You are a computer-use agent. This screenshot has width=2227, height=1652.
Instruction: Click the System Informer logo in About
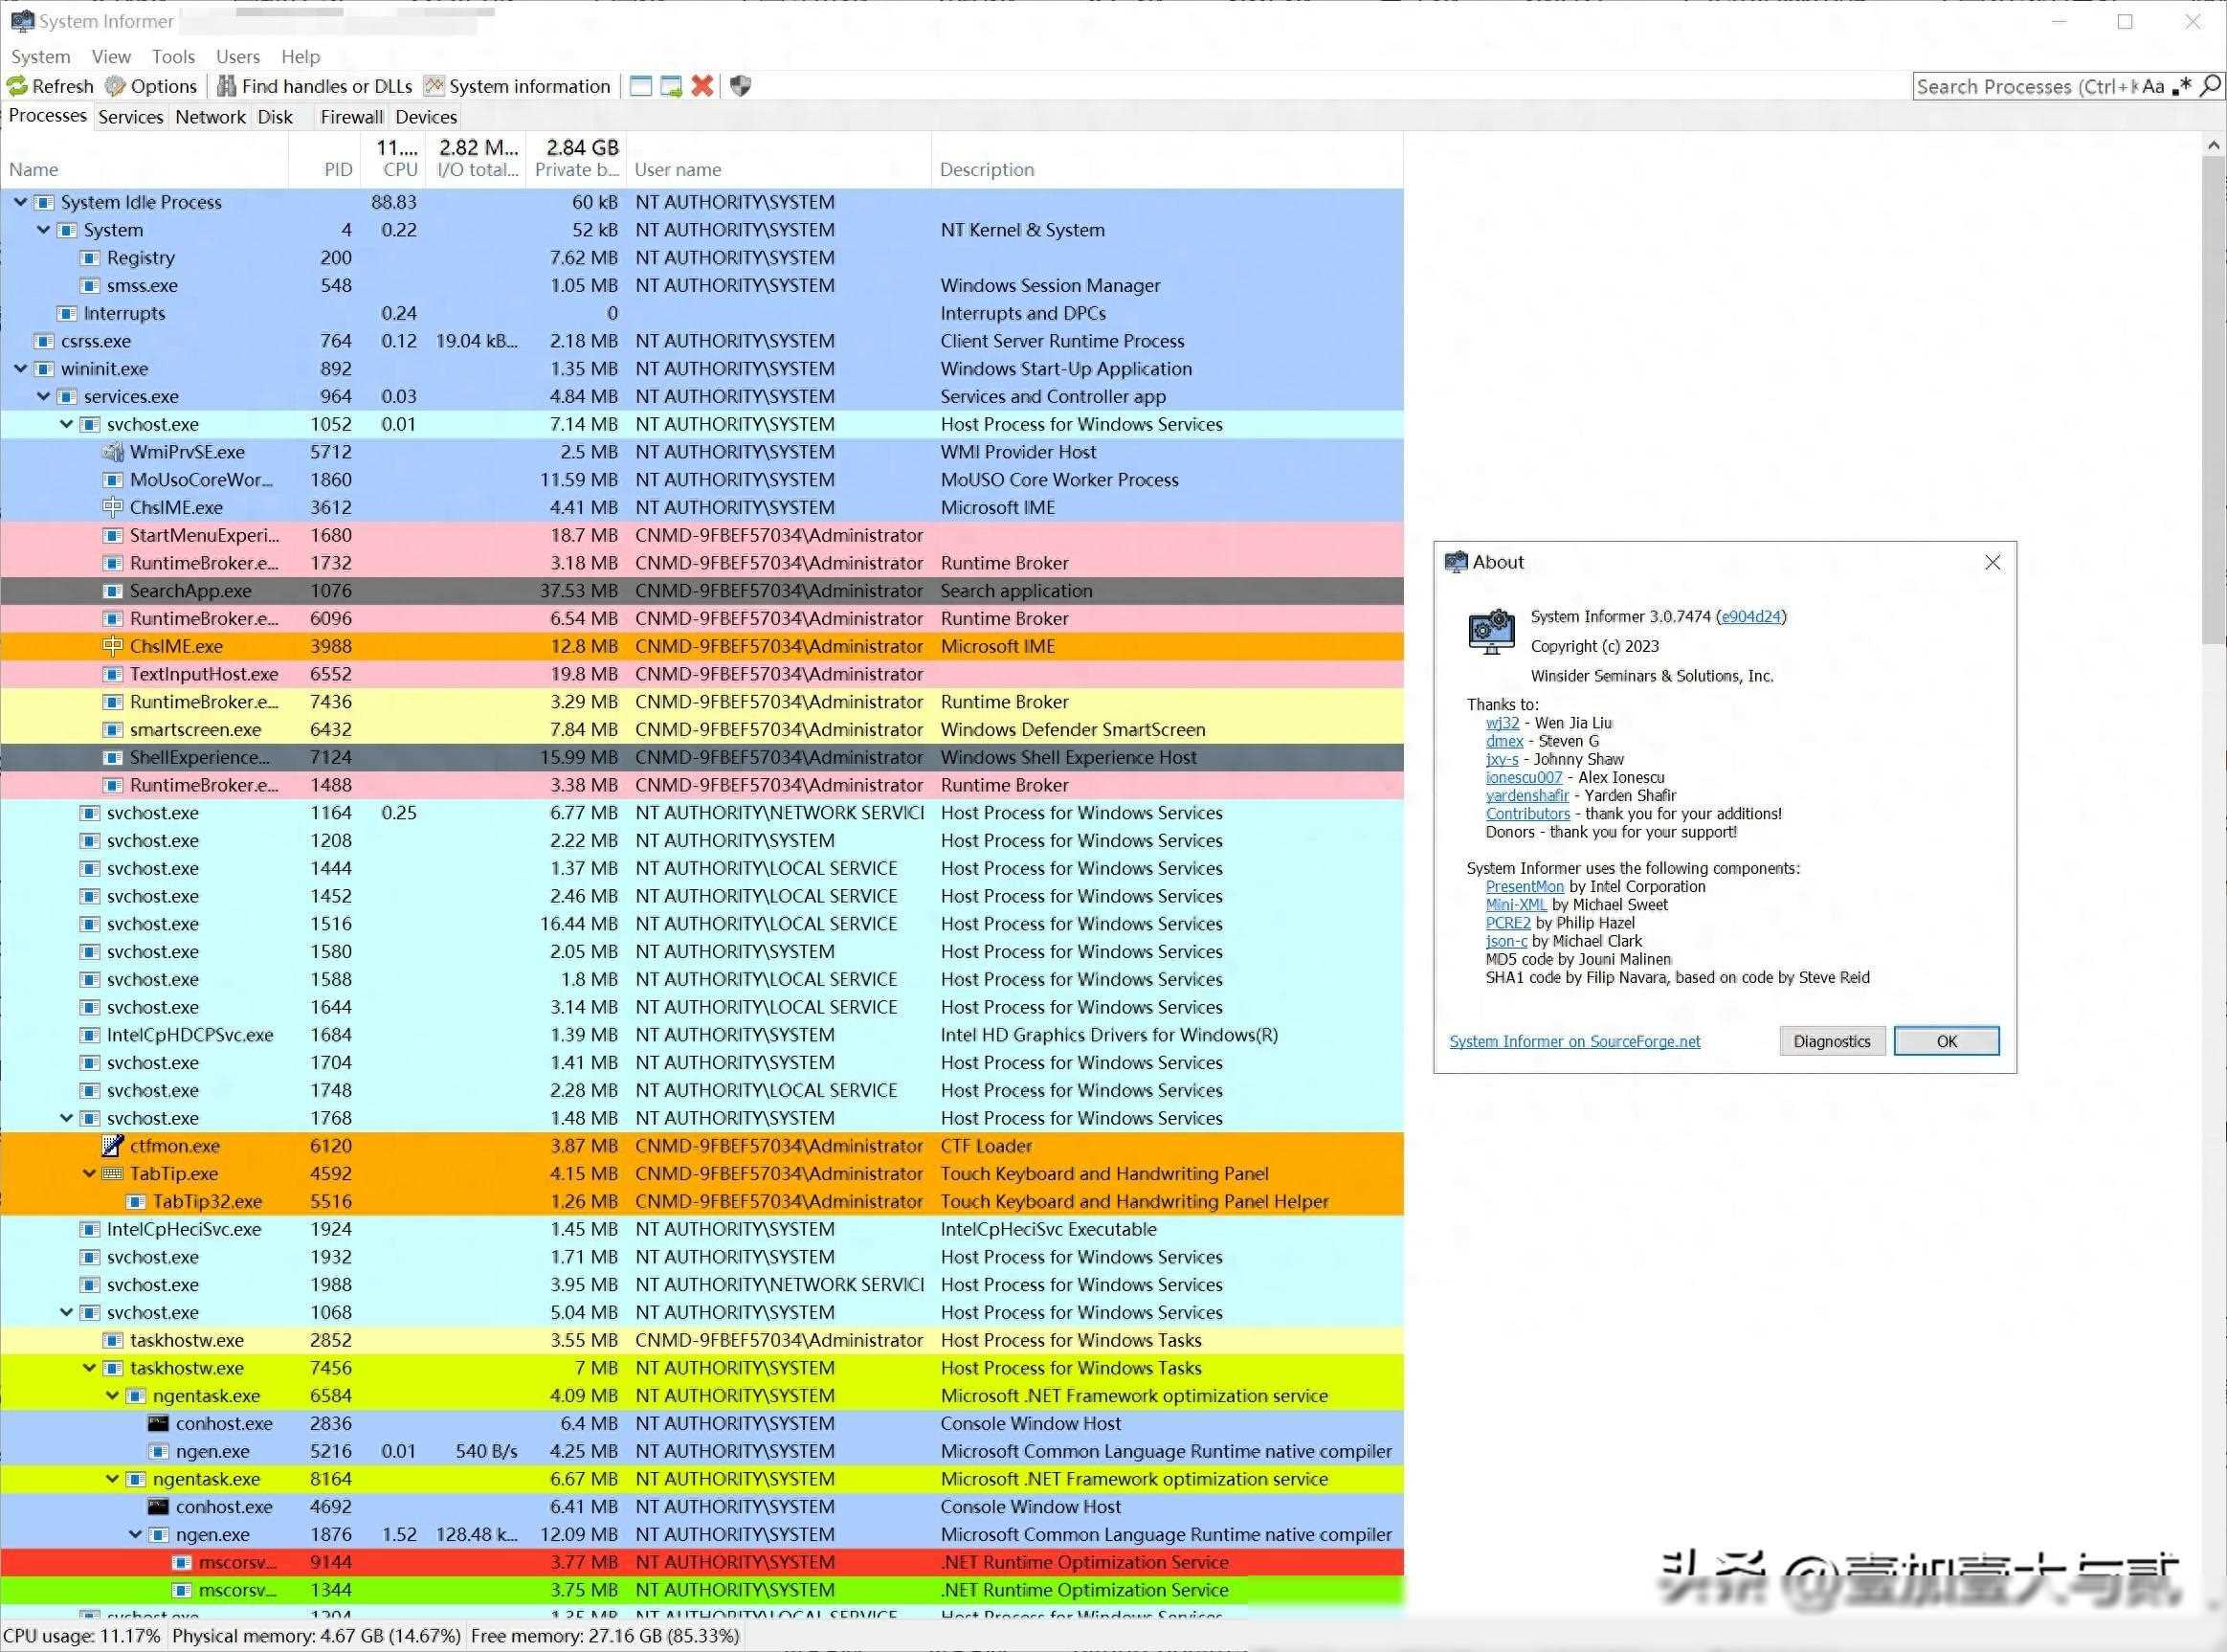(1491, 632)
